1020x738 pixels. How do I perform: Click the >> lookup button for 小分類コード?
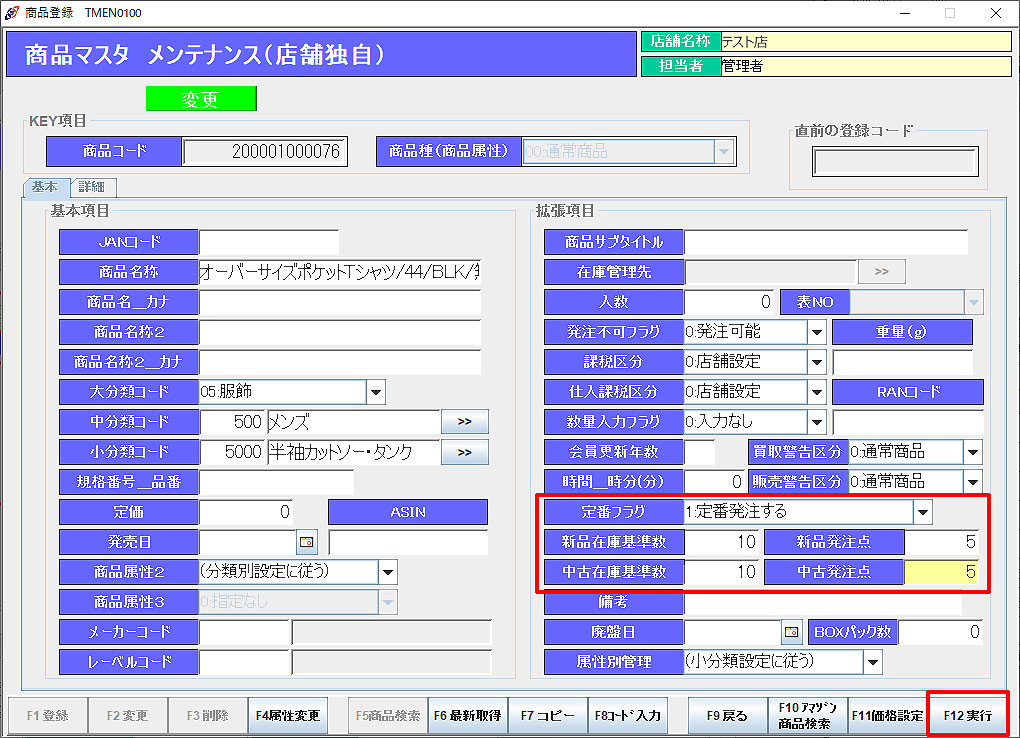pyautogui.click(x=464, y=452)
